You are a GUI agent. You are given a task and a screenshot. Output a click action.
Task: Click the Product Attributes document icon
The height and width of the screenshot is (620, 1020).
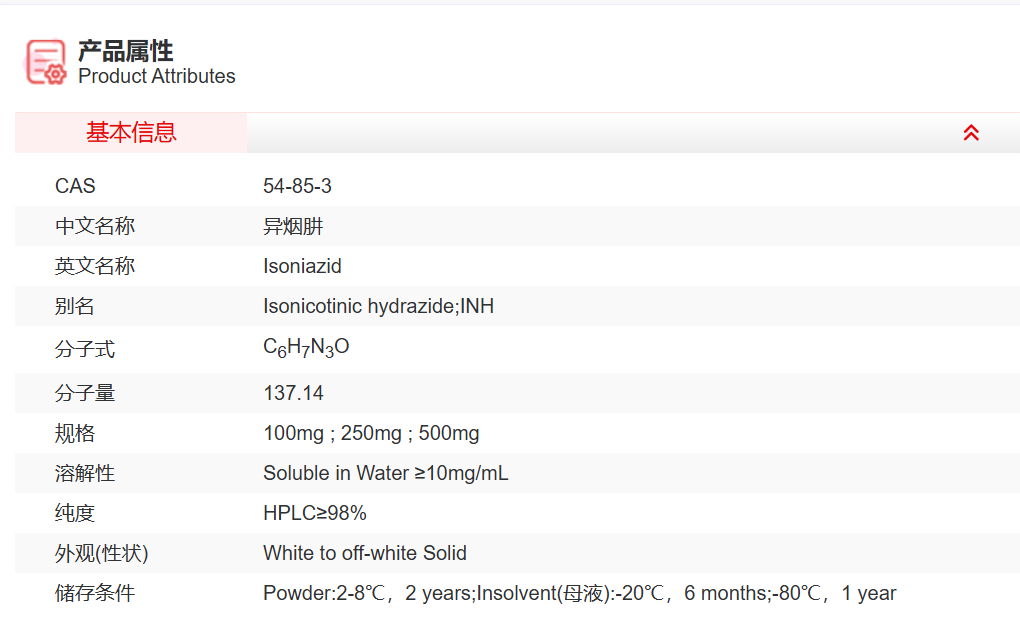click(46, 63)
